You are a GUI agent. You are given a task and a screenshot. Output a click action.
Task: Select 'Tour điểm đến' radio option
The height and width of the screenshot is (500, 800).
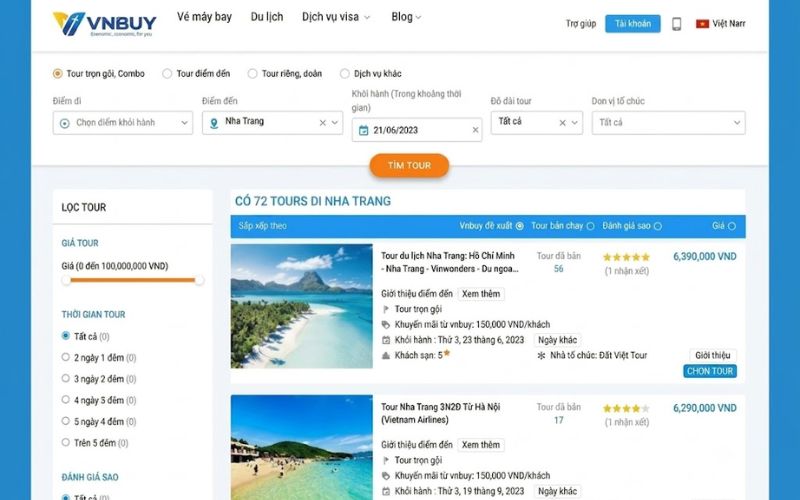pos(167,73)
